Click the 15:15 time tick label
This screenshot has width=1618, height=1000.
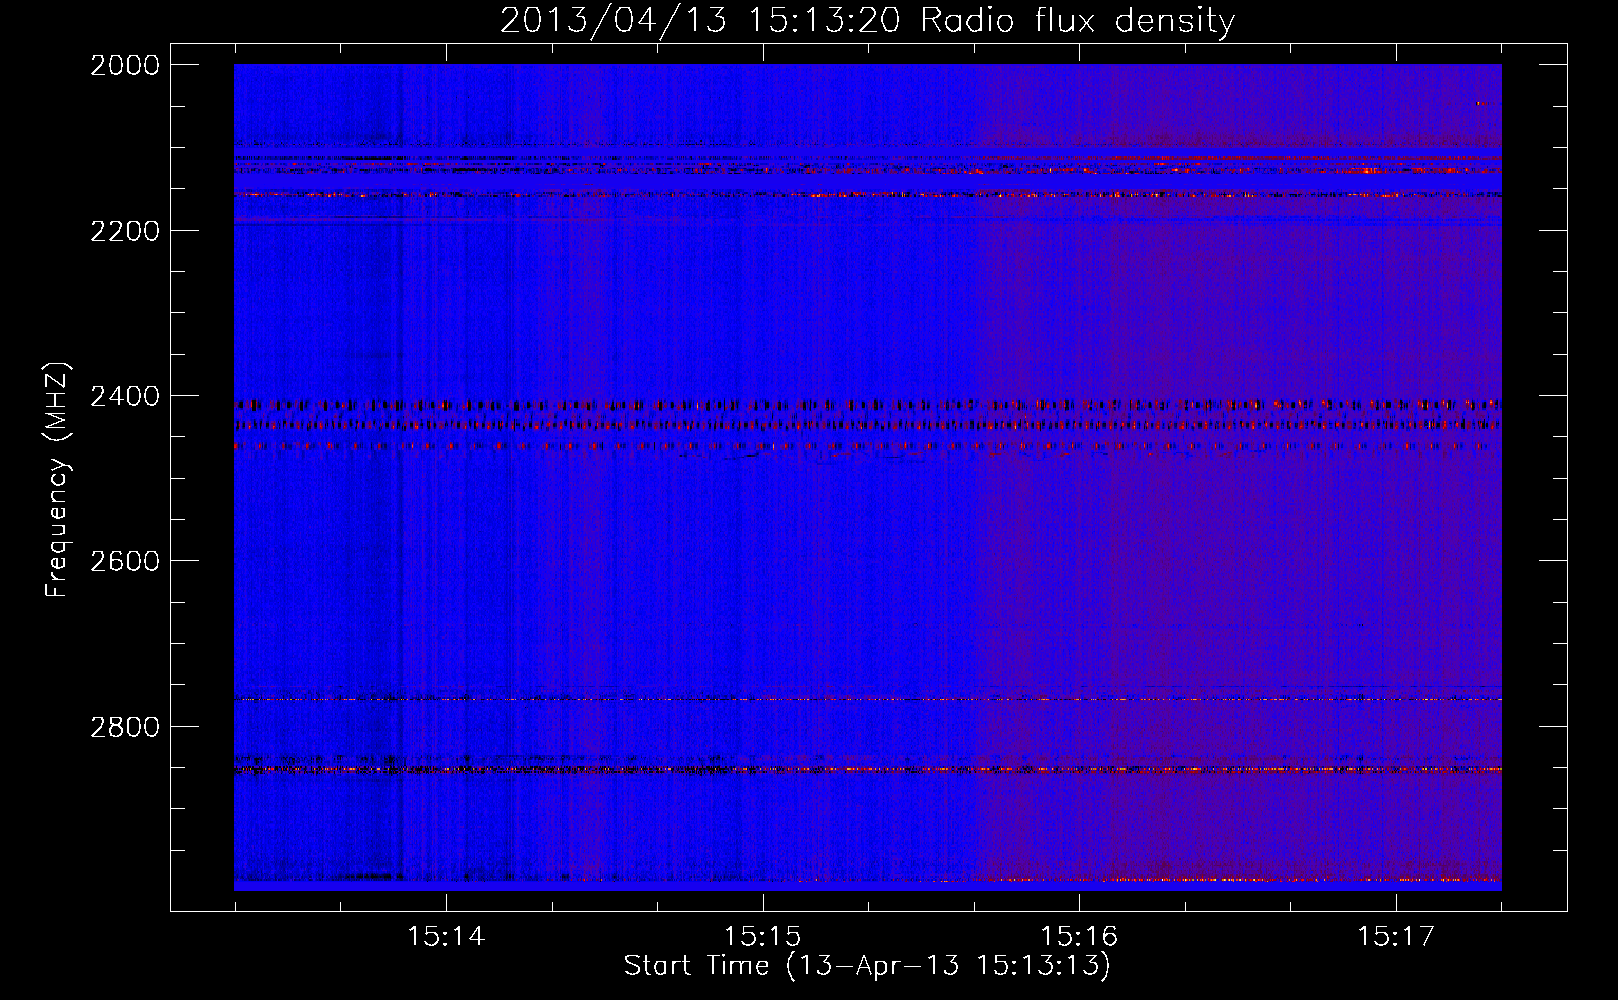763,937
